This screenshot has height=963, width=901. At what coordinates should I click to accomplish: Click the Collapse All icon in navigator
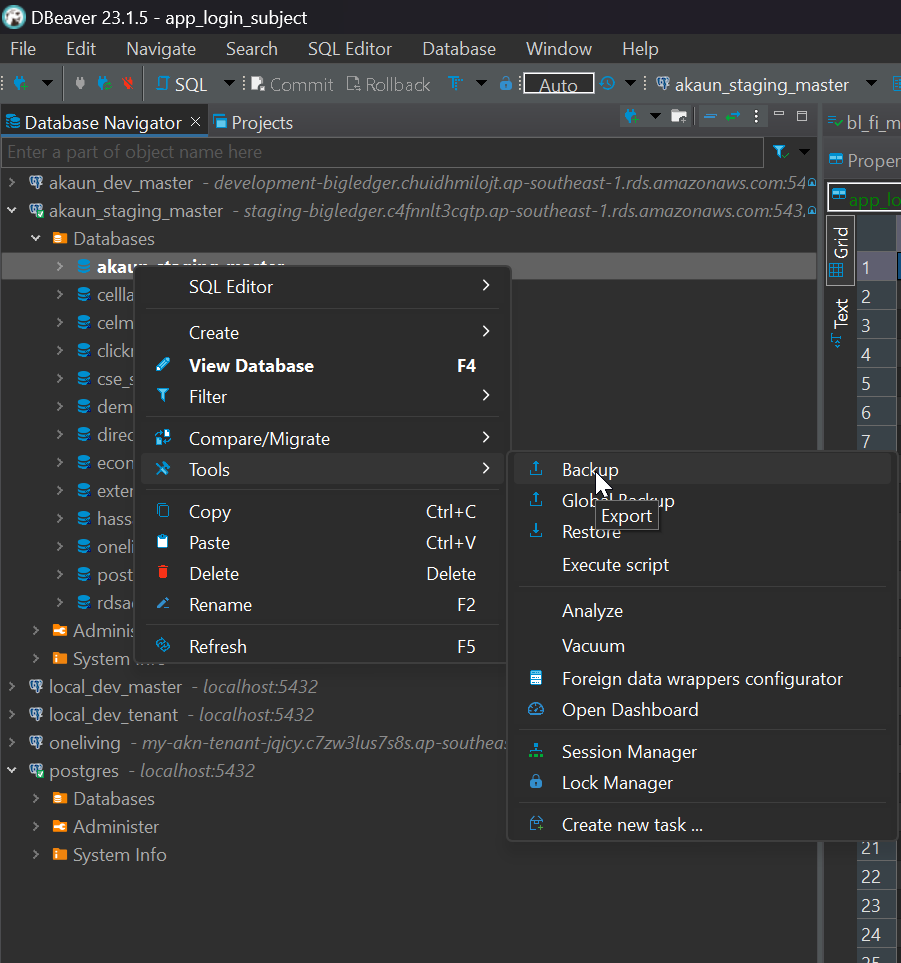click(709, 117)
